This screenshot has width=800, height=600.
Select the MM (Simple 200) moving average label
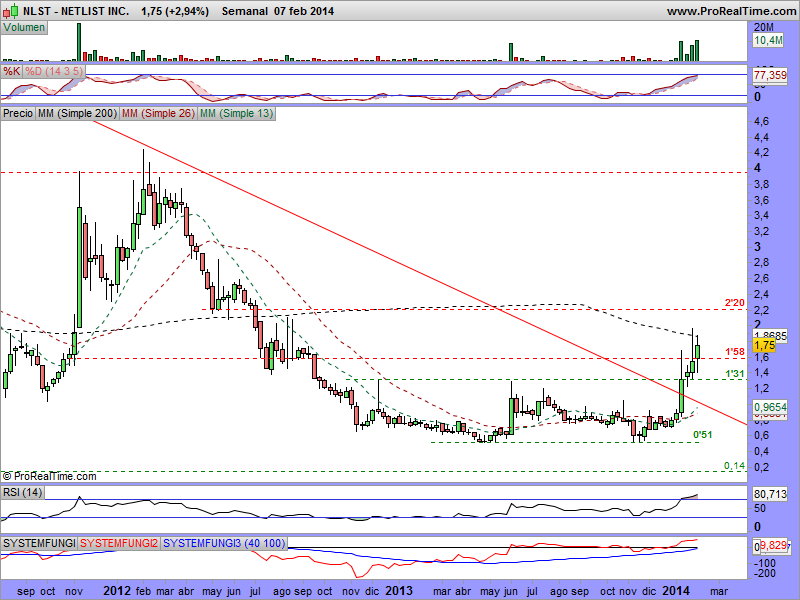pyautogui.click(x=77, y=113)
